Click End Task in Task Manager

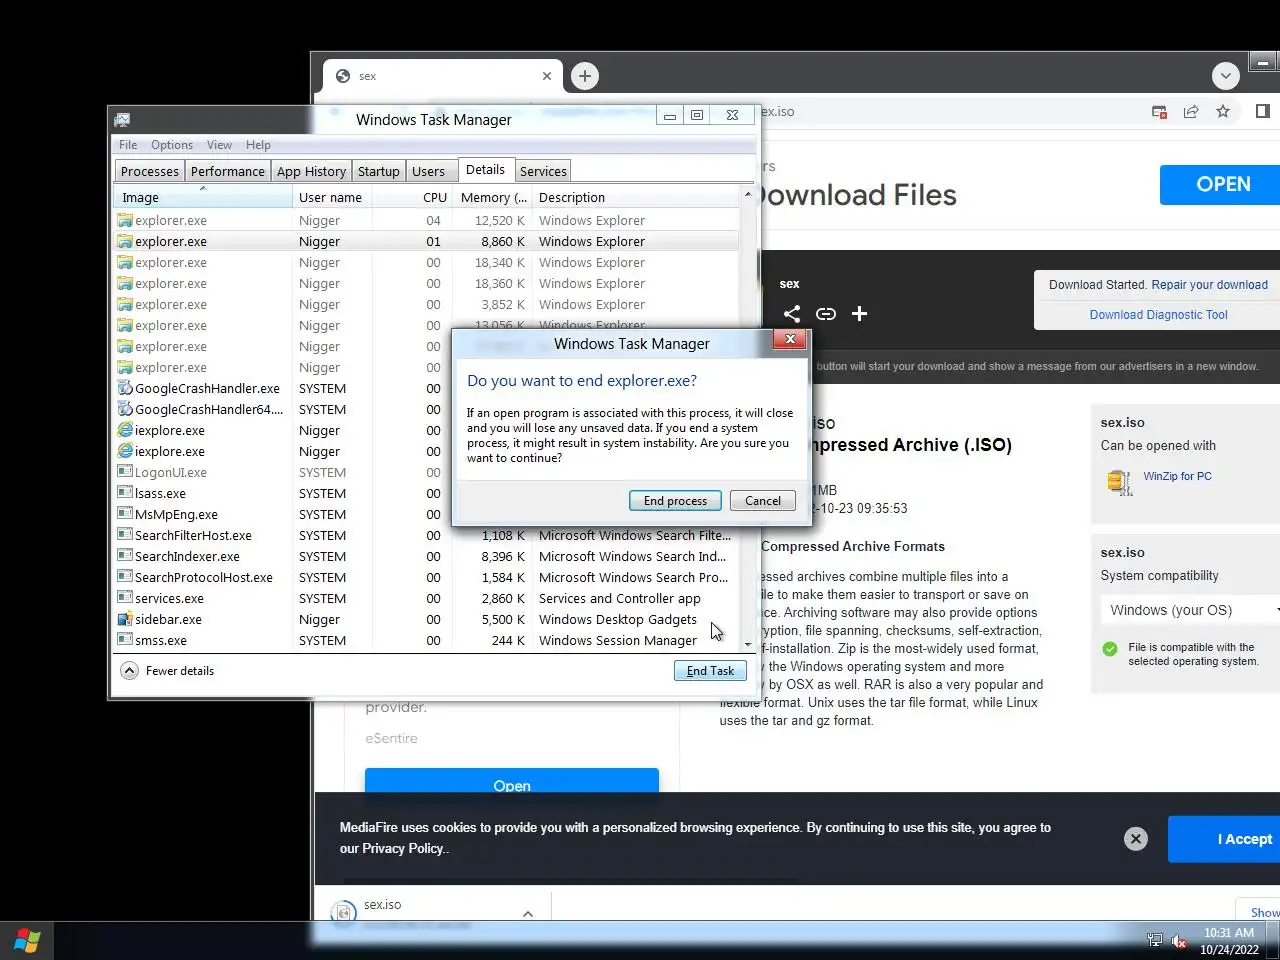[710, 671]
